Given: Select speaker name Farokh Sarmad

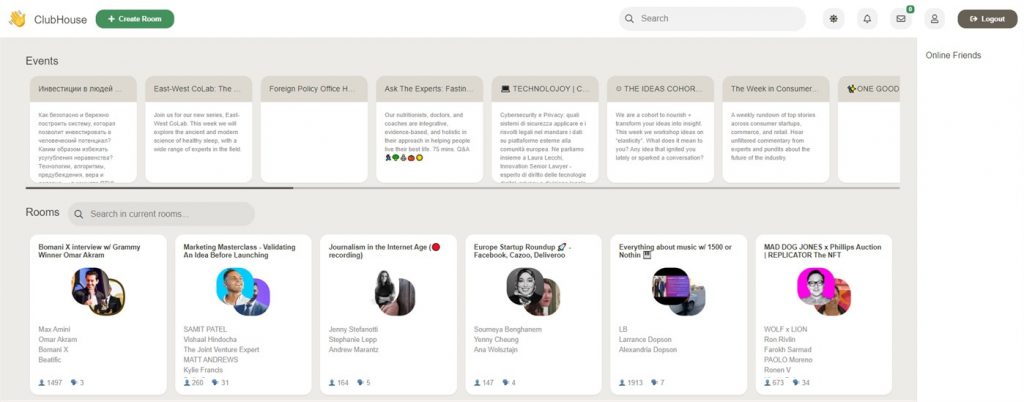Looking at the screenshot, I should point(789,350).
